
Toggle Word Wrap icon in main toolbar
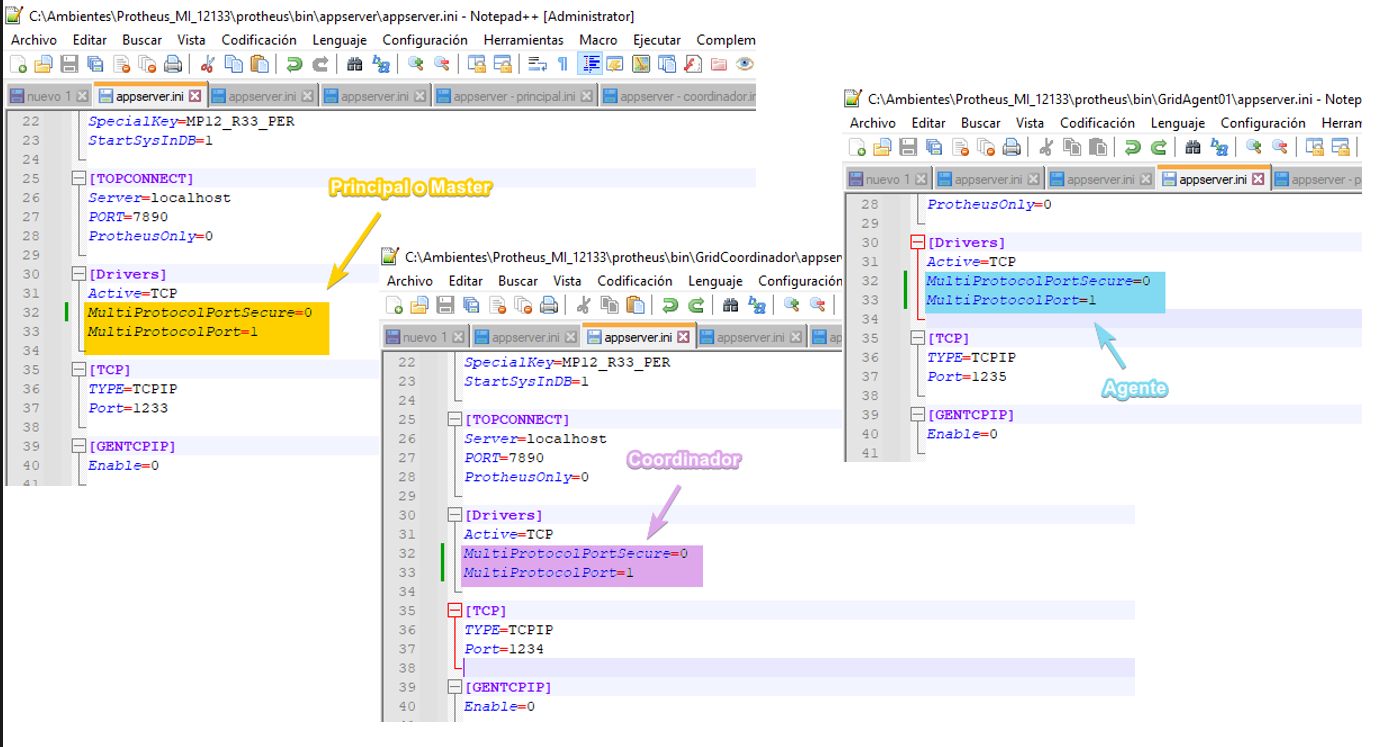(x=537, y=64)
